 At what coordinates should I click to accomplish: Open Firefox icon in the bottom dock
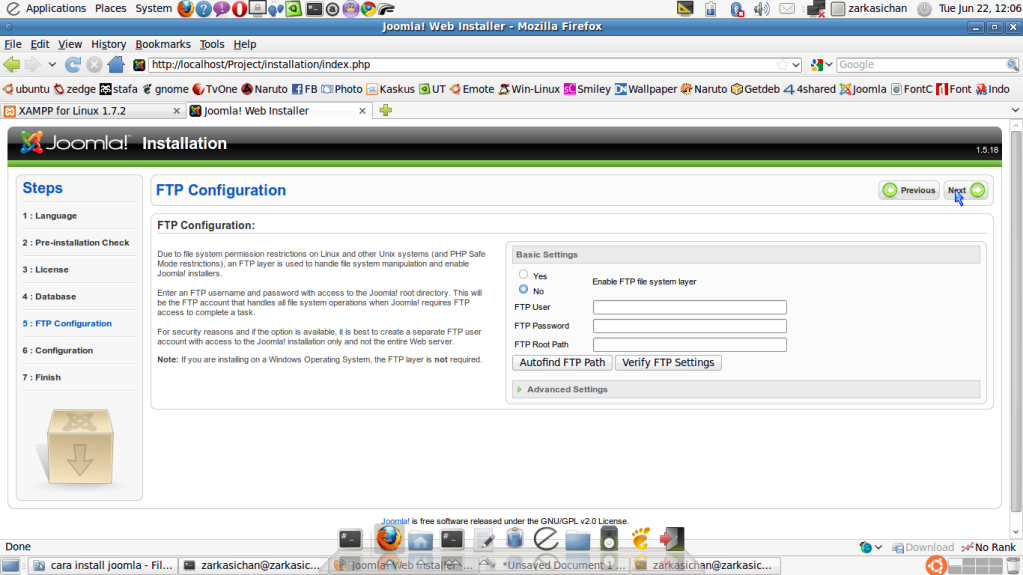(x=389, y=538)
